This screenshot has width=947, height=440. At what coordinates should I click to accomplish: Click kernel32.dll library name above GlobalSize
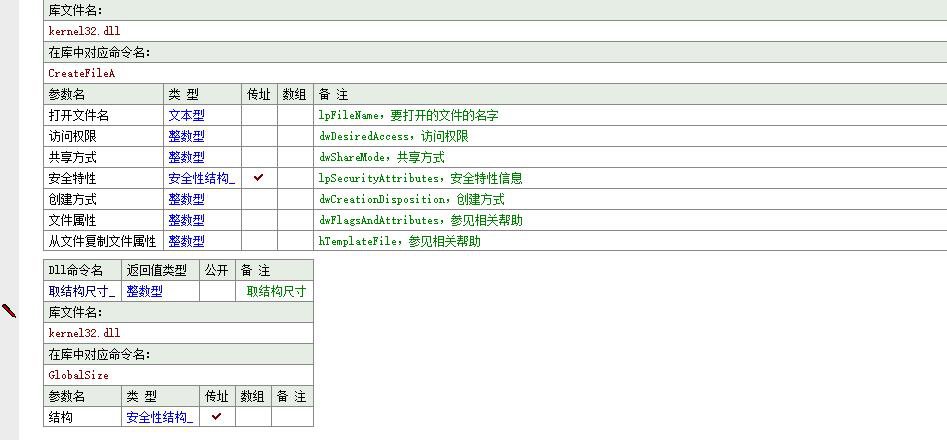(84, 333)
